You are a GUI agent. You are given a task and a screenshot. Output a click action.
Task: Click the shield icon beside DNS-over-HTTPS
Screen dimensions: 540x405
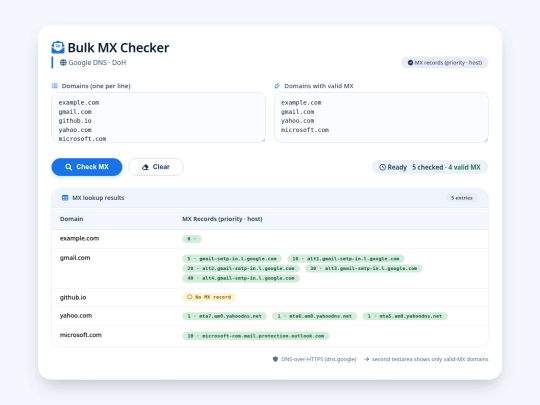275,359
